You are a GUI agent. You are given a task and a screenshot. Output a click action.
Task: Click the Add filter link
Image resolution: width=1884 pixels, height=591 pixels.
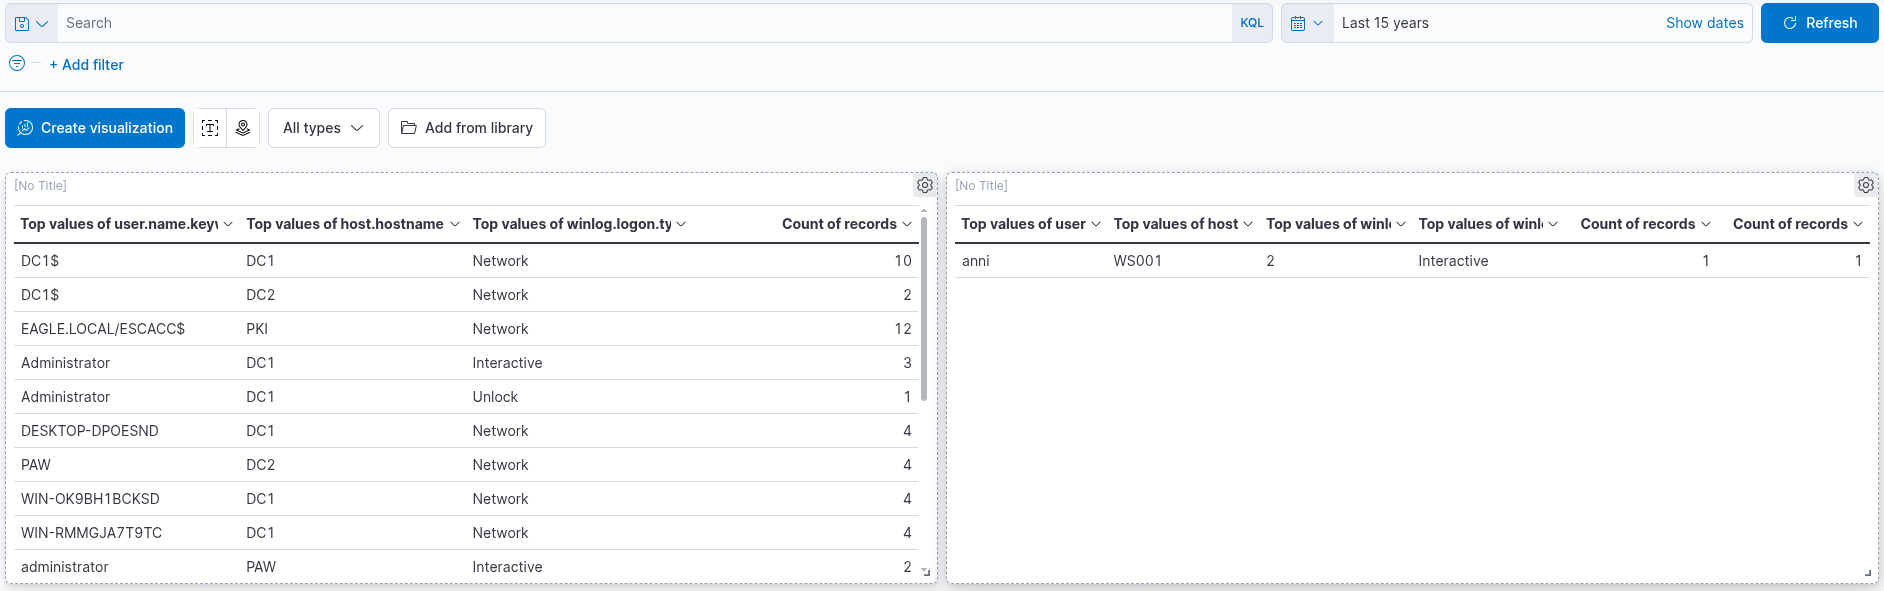(x=87, y=65)
